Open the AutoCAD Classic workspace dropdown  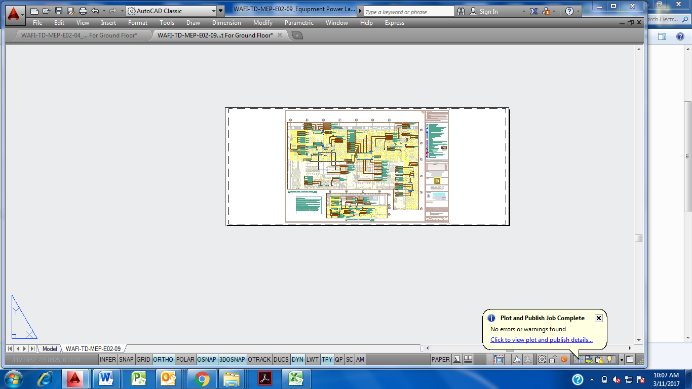pyautogui.click(x=172, y=11)
